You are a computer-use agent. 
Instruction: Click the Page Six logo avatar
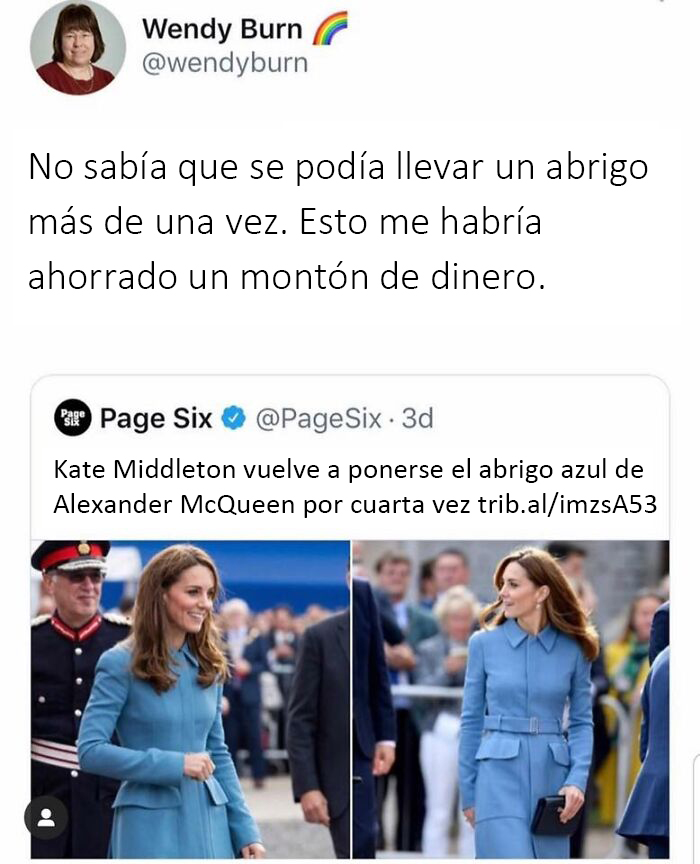pos(73,418)
